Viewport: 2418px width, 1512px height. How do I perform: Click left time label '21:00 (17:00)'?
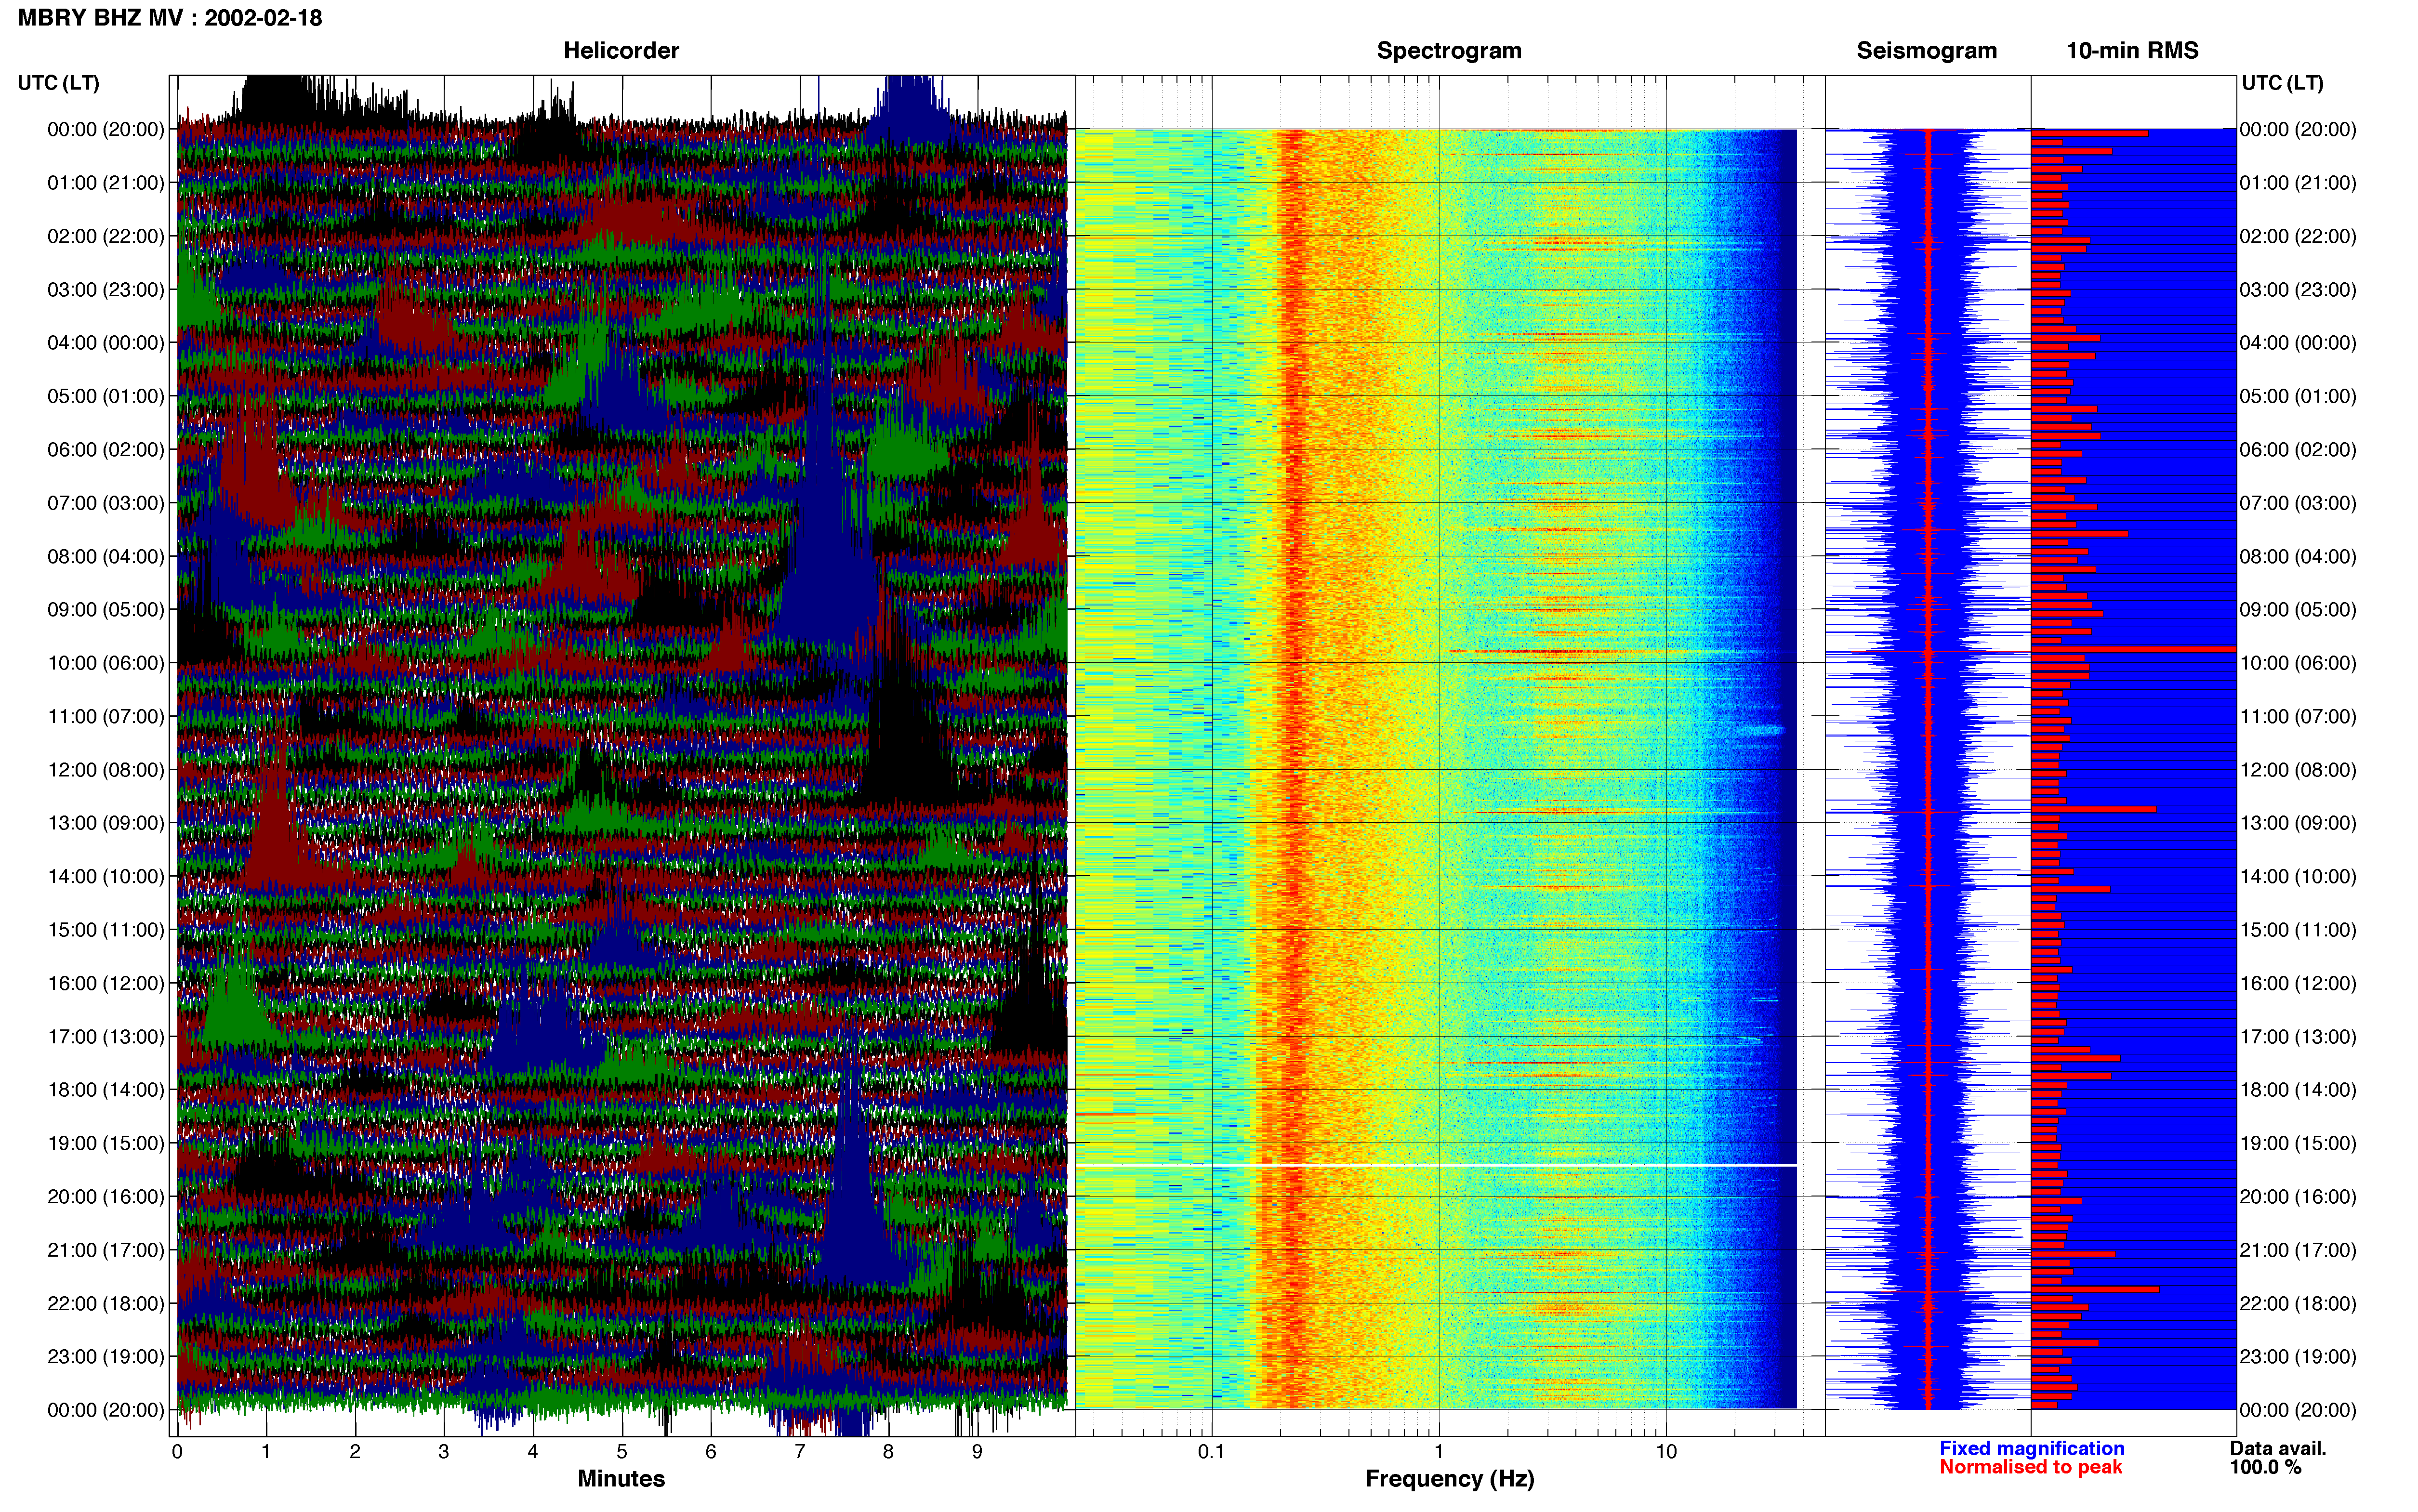[x=106, y=1250]
